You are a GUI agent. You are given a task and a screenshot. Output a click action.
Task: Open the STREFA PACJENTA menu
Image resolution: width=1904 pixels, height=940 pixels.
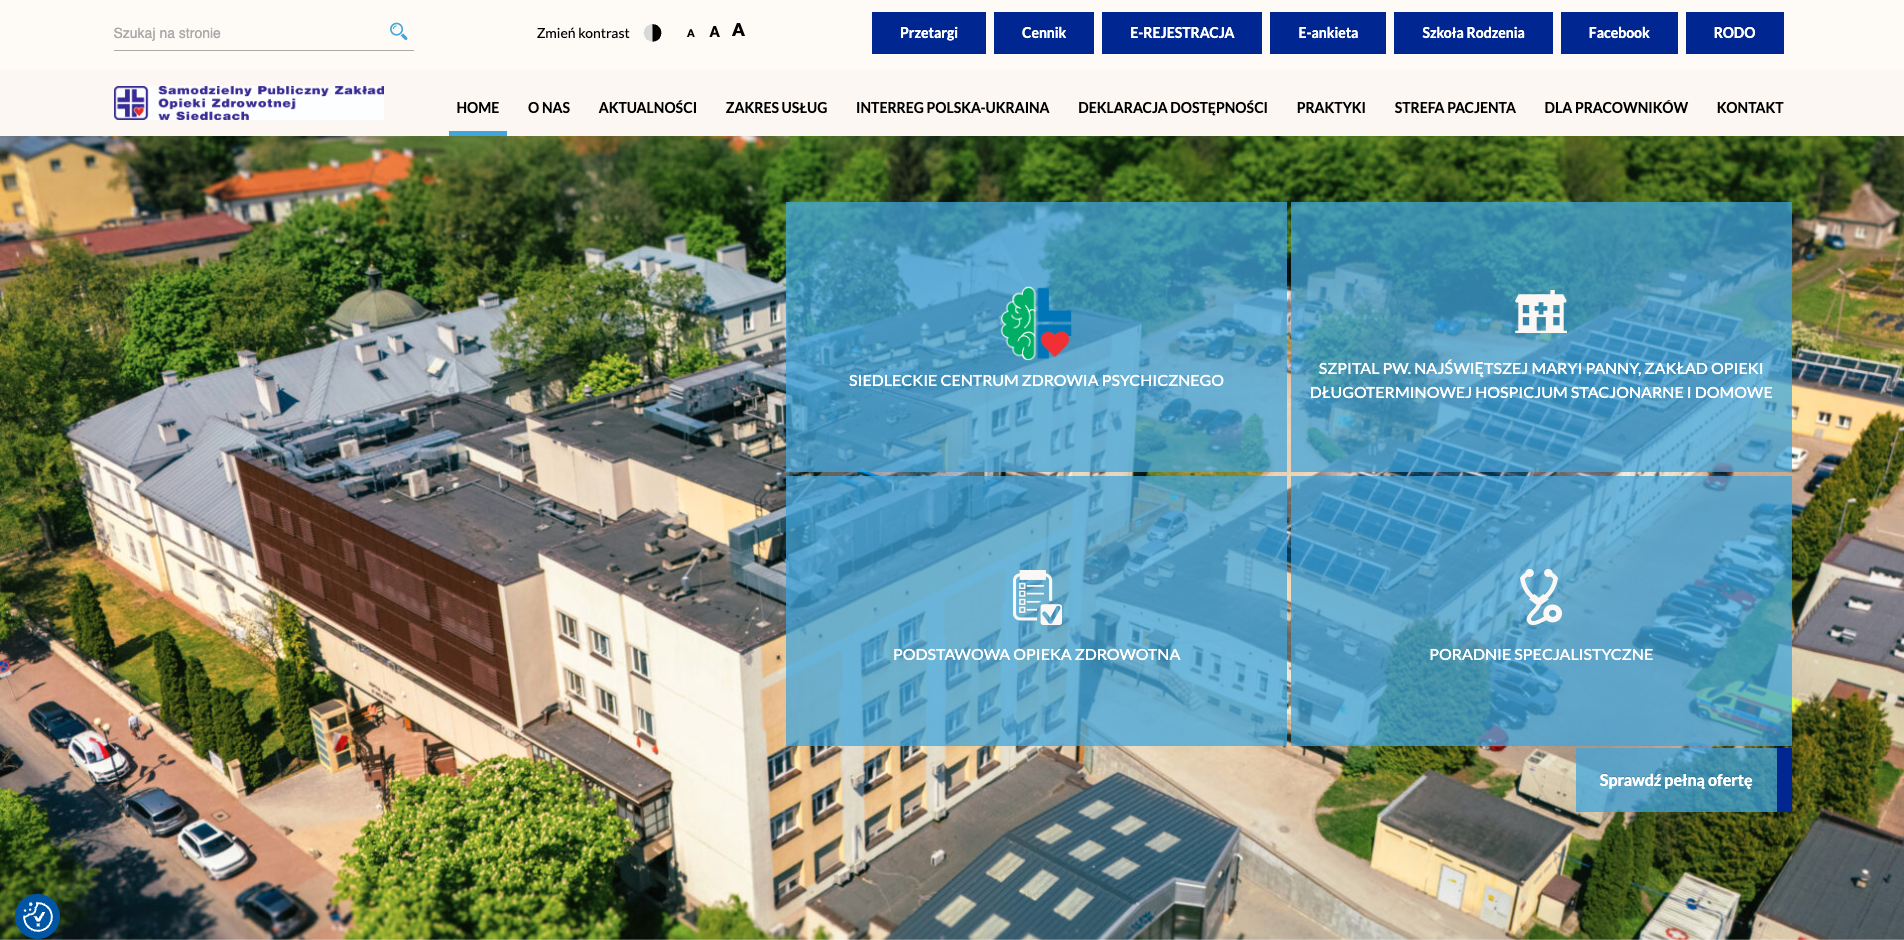click(x=1455, y=108)
